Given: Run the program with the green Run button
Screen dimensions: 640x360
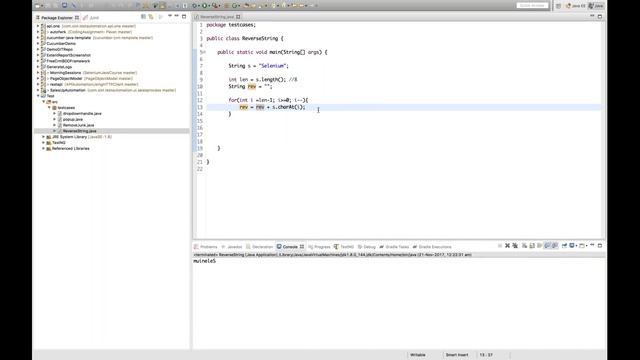Looking at the screenshot, I should 204,6.
